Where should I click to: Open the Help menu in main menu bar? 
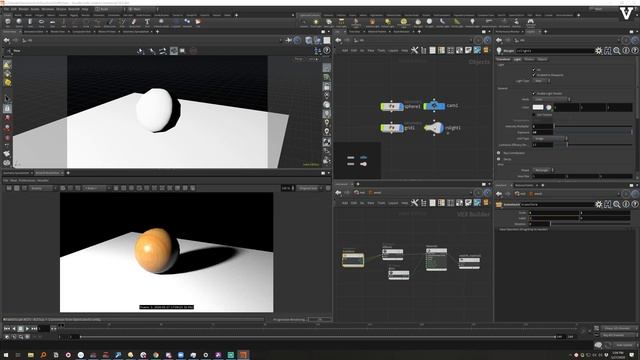(x=85, y=9)
